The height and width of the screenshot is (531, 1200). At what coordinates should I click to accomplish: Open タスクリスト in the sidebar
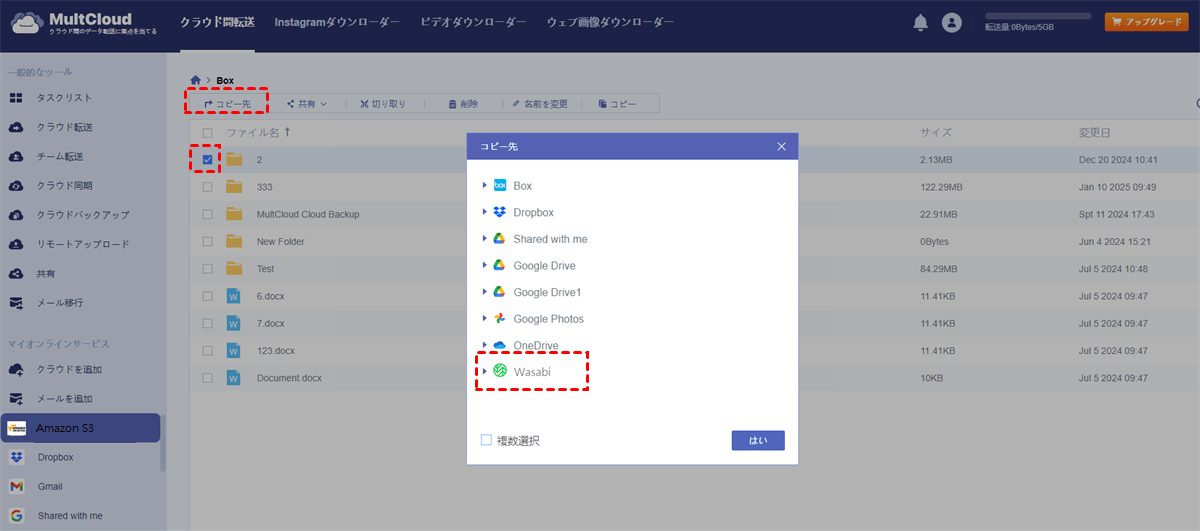click(x=64, y=98)
